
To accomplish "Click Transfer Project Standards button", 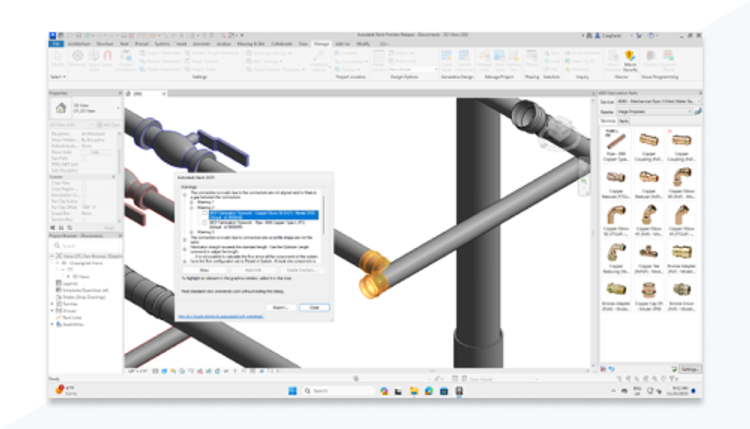I will pos(211,53).
